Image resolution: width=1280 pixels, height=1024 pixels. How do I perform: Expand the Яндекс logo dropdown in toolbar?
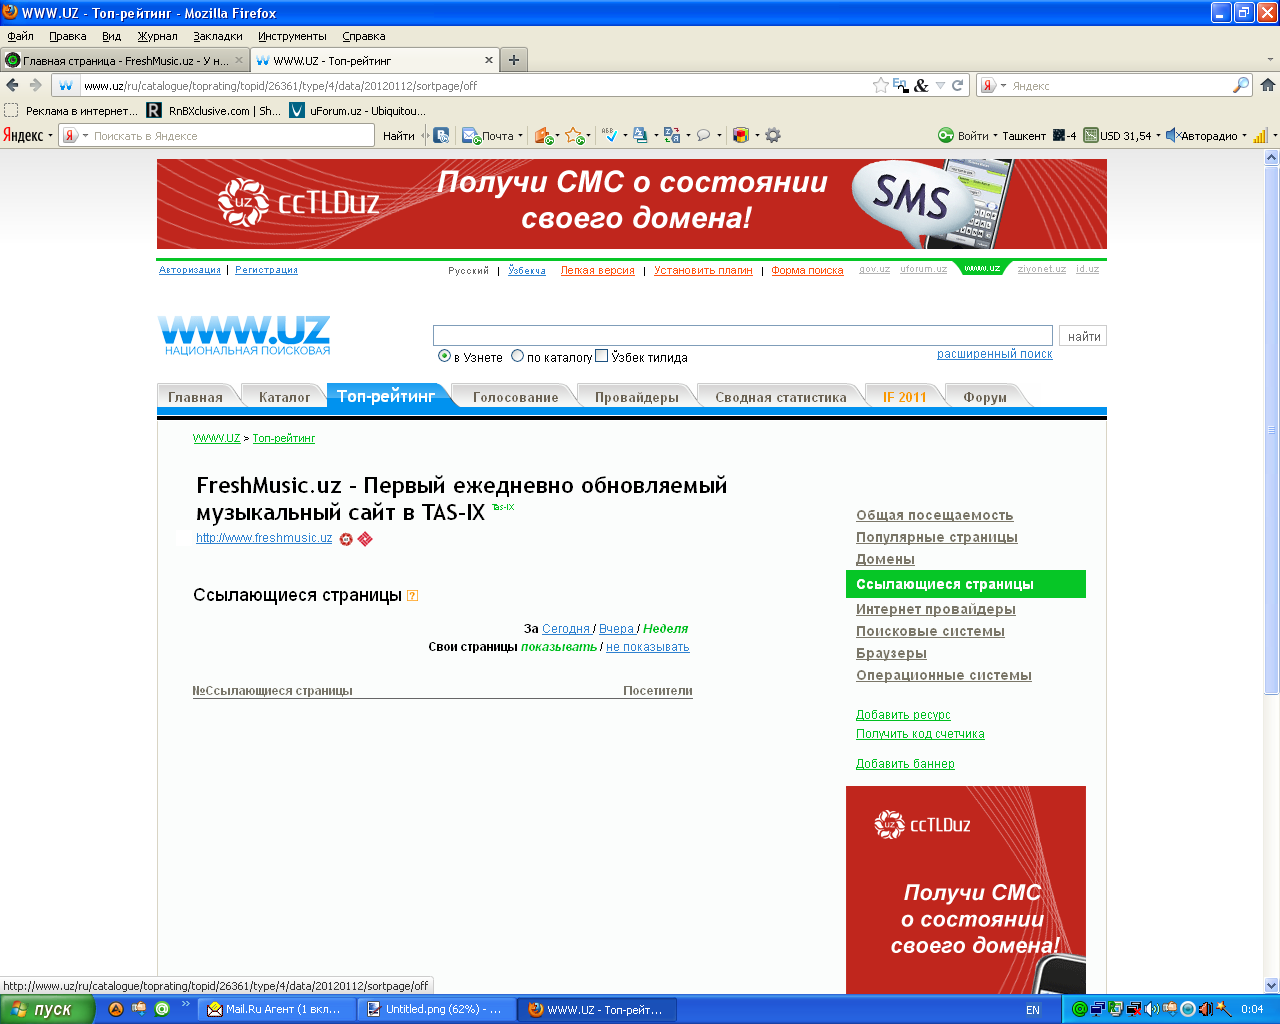(50, 136)
